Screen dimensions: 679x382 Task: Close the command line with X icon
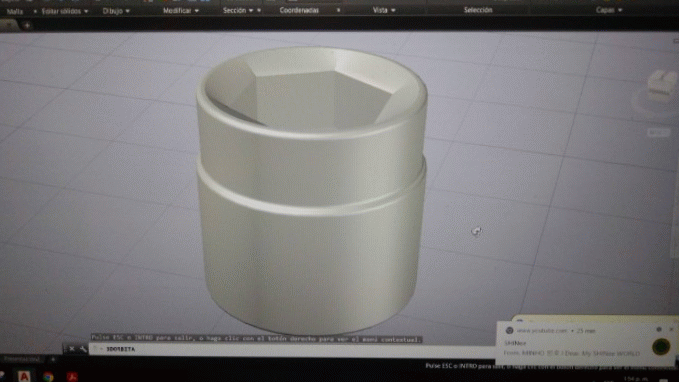(72, 349)
